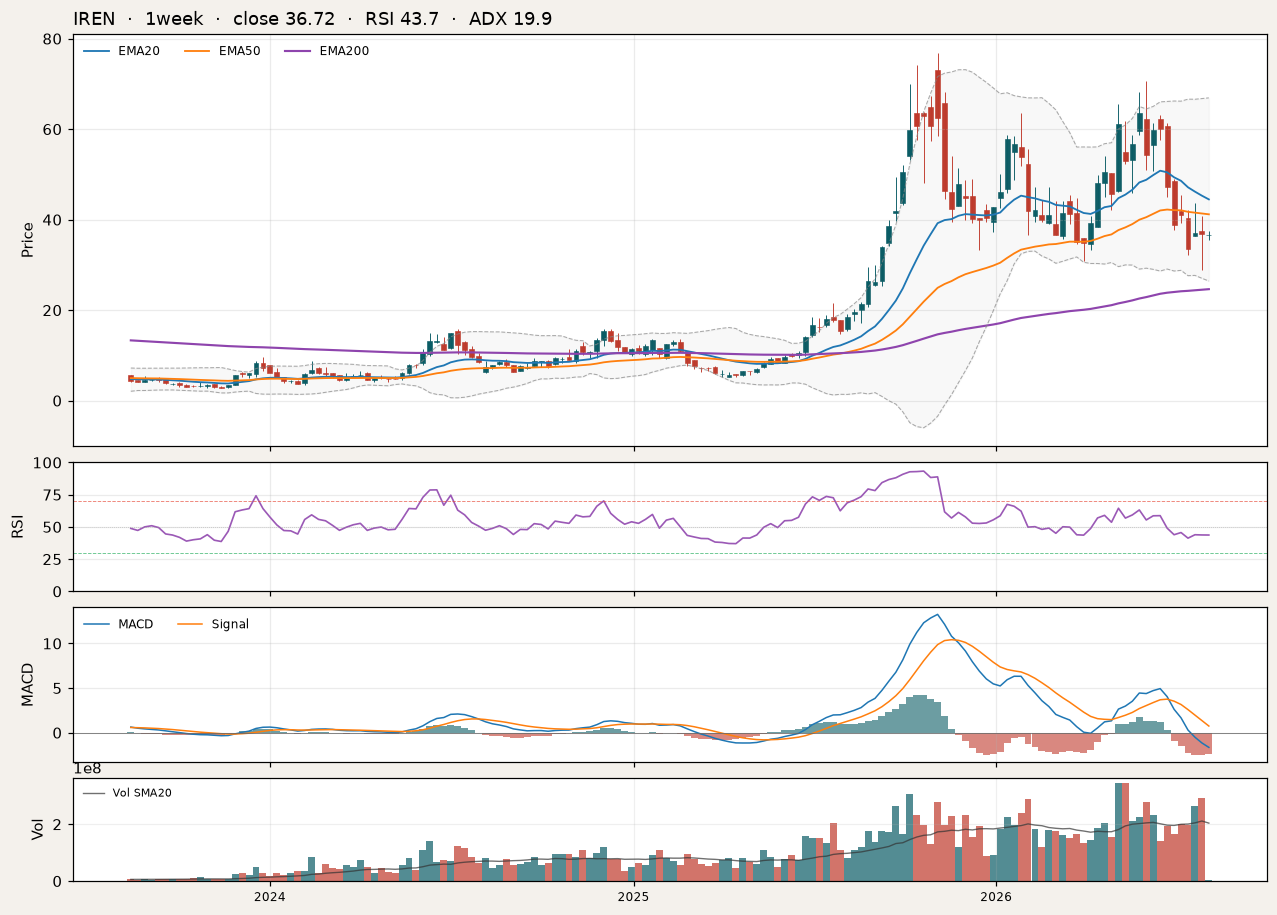
Task: Click the 2 tick on Vol axis
Action: pos(58,825)
